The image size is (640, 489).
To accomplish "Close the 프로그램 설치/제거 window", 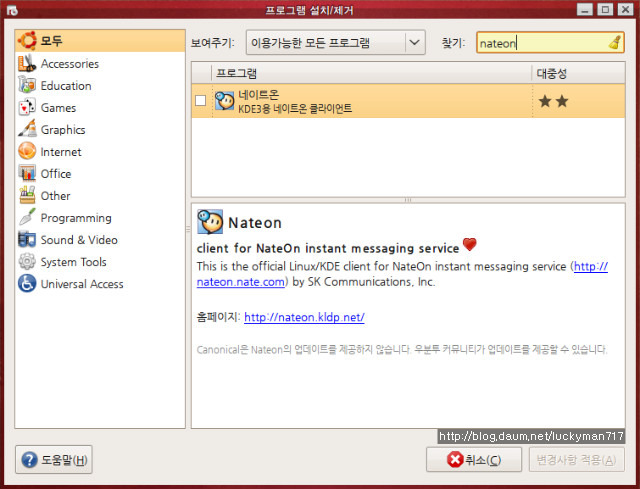I will point(625,9).
